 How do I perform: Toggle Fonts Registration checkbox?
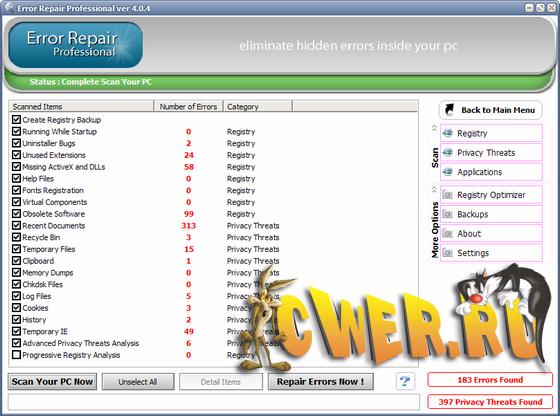click(x=16, y=190)
